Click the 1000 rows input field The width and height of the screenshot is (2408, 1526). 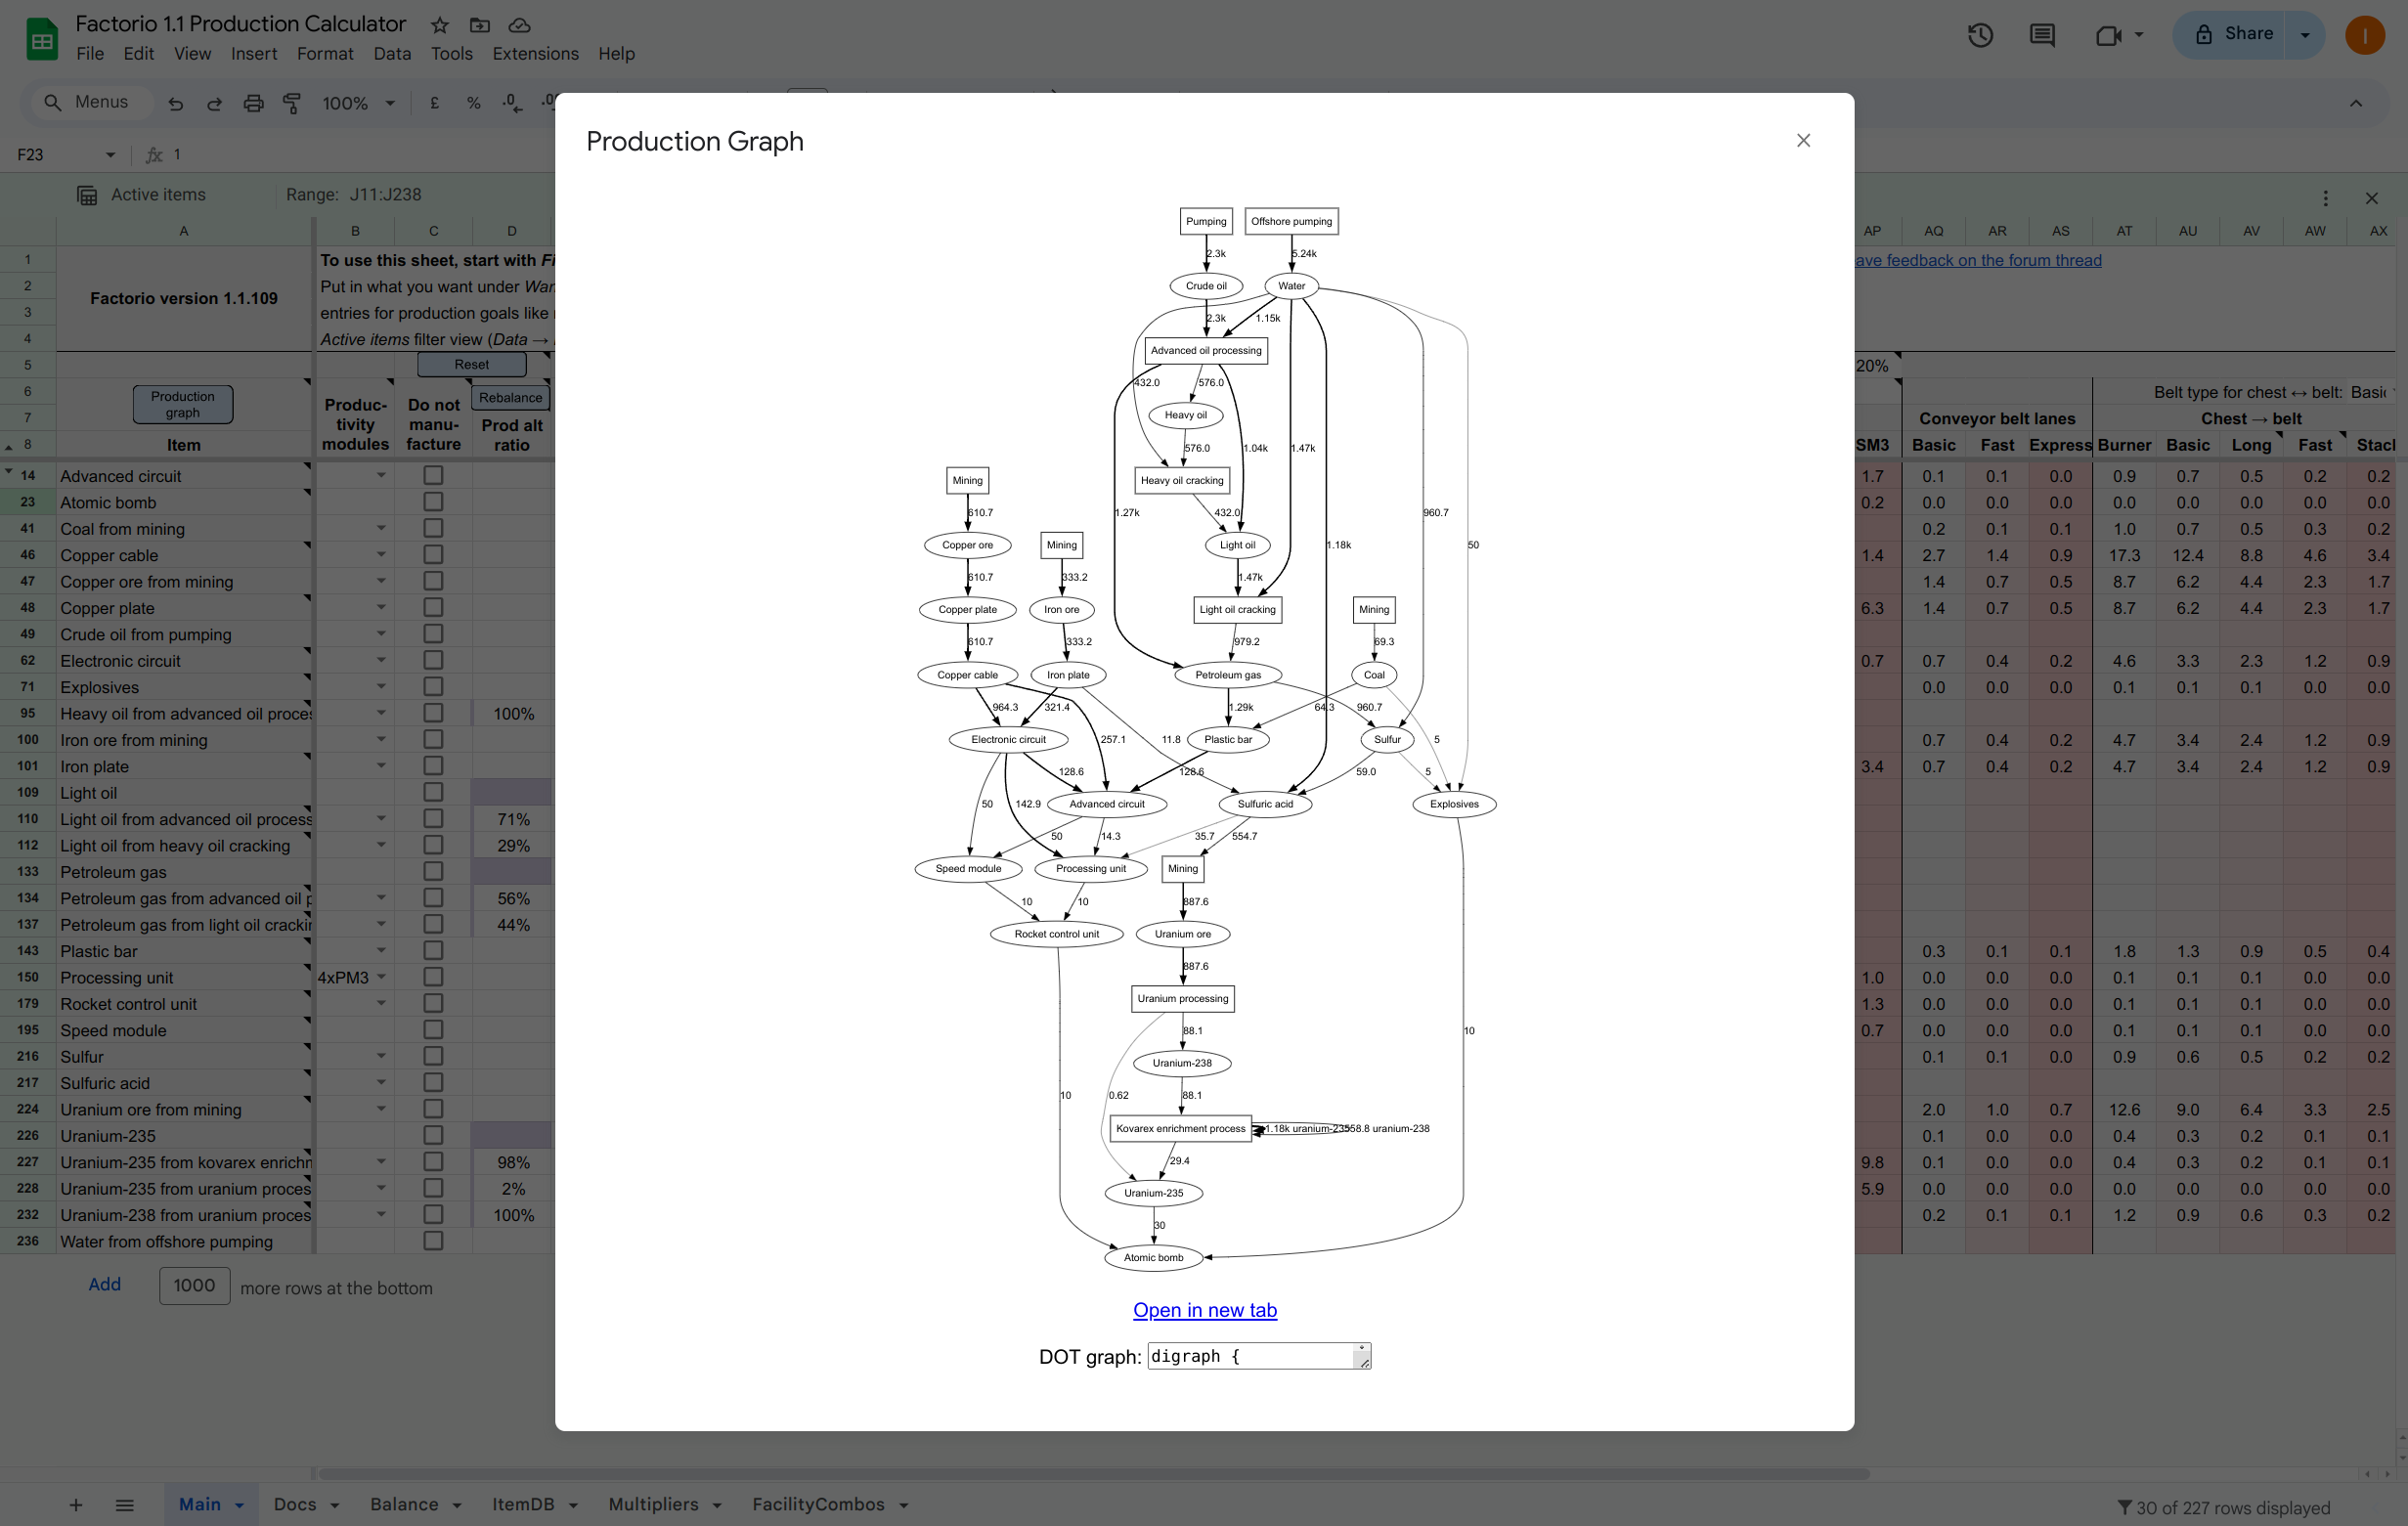pos(194,1286)
